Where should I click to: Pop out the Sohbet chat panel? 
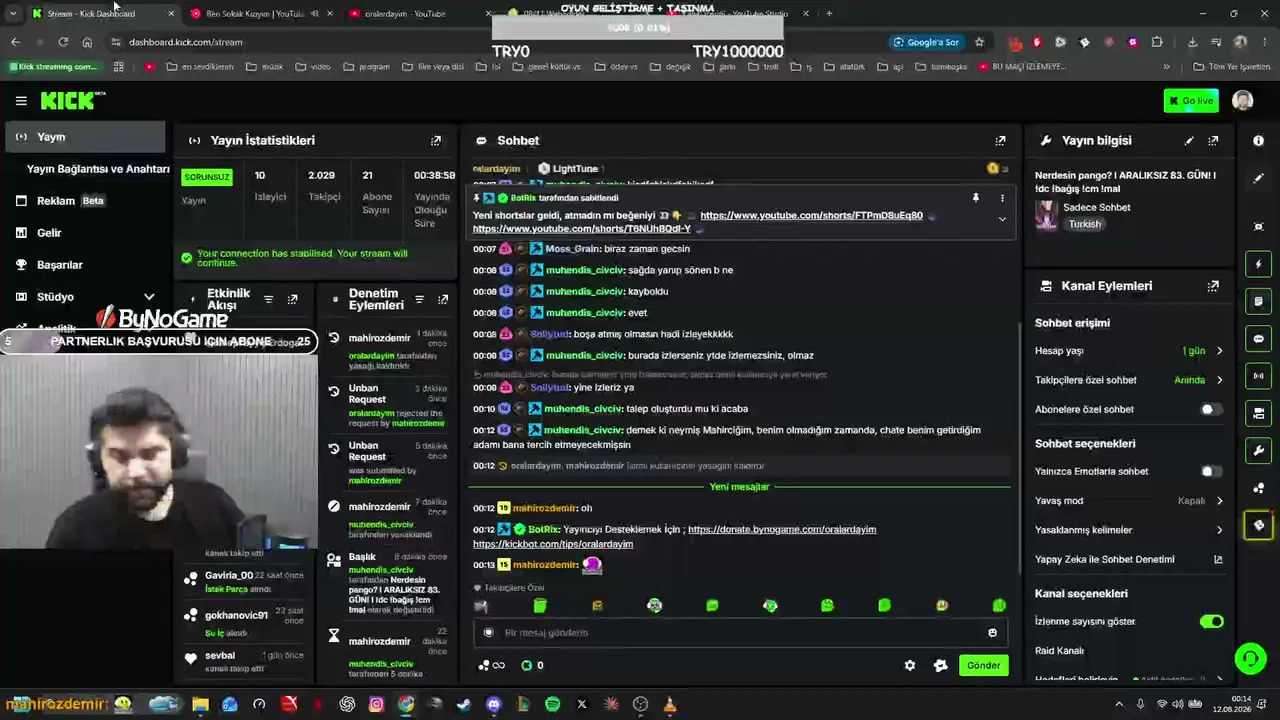(x=1000, y=141)
